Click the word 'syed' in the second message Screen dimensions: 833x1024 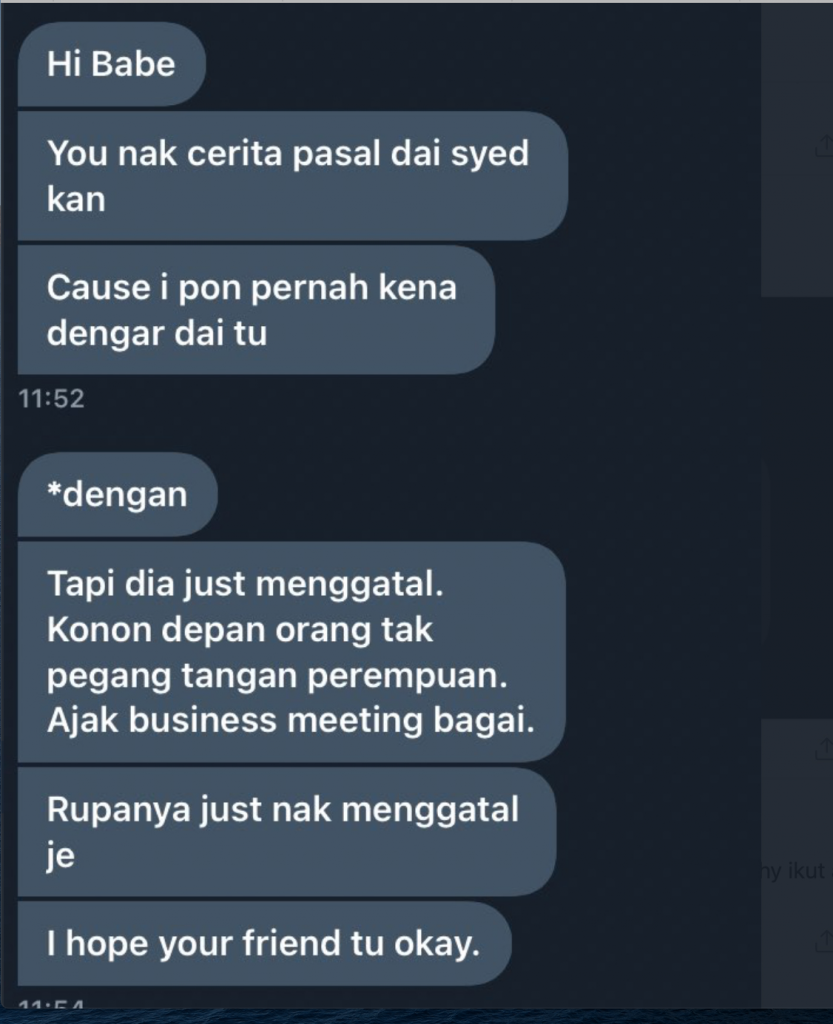click(x=490, y=154)
